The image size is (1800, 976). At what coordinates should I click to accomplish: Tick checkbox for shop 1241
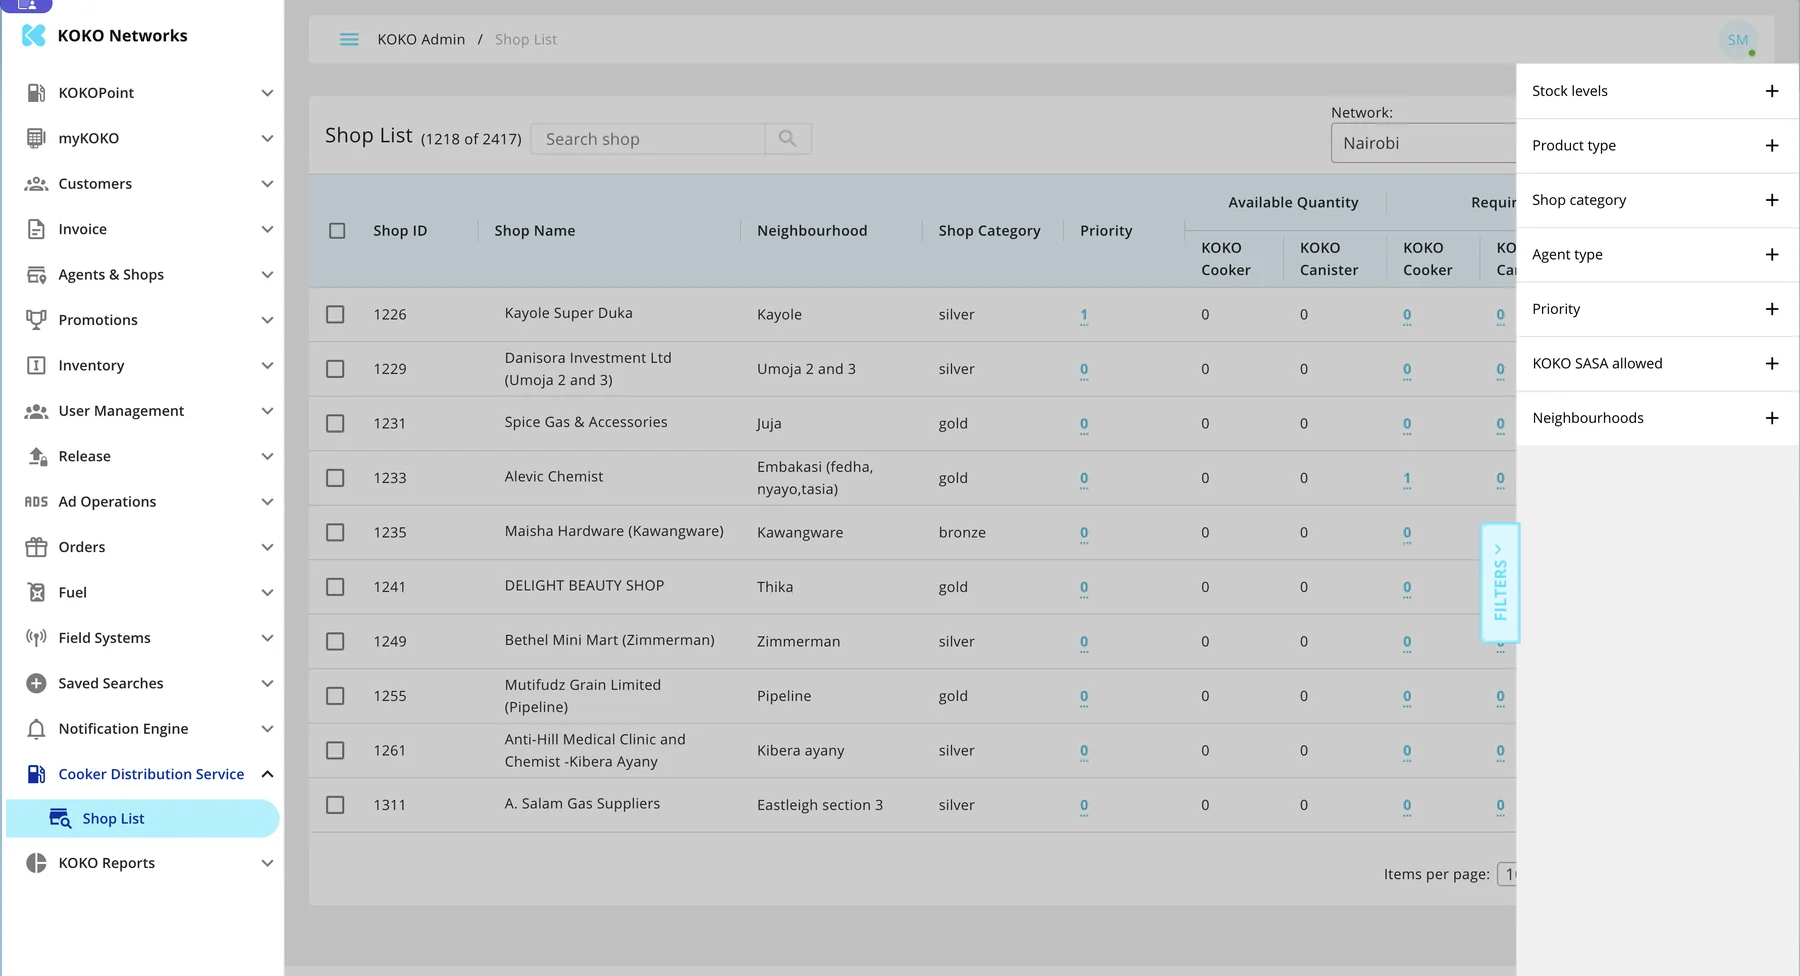pos(335,587)
